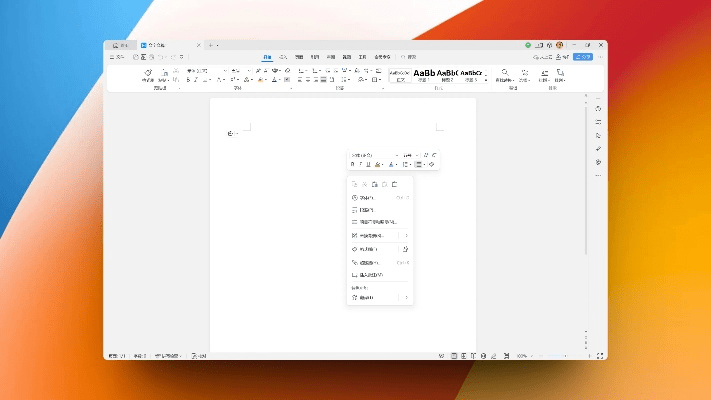Viewport: 711px width, 400px height.
Task: Select the Format Painter brush in the ribbon
Action: [x=147, y=75]
